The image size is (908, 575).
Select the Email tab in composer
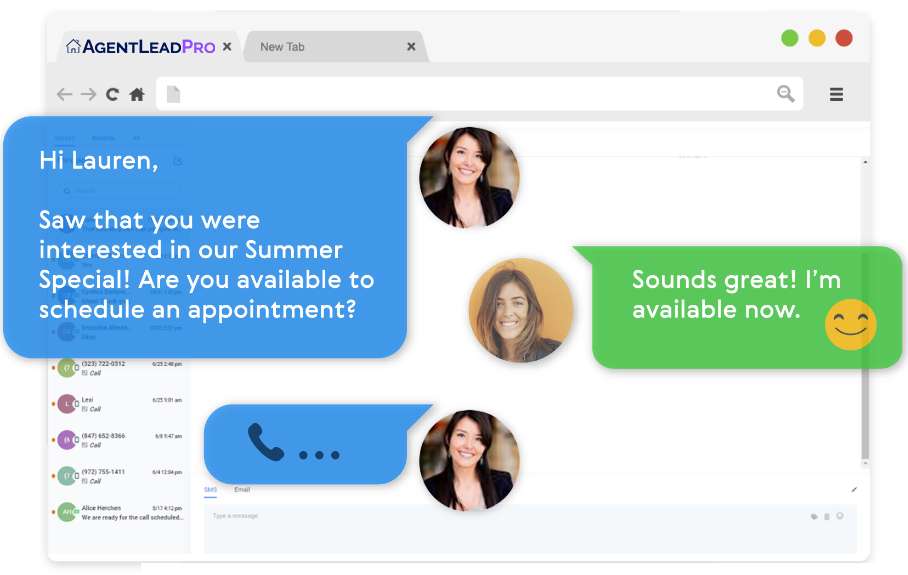[242, 490]
